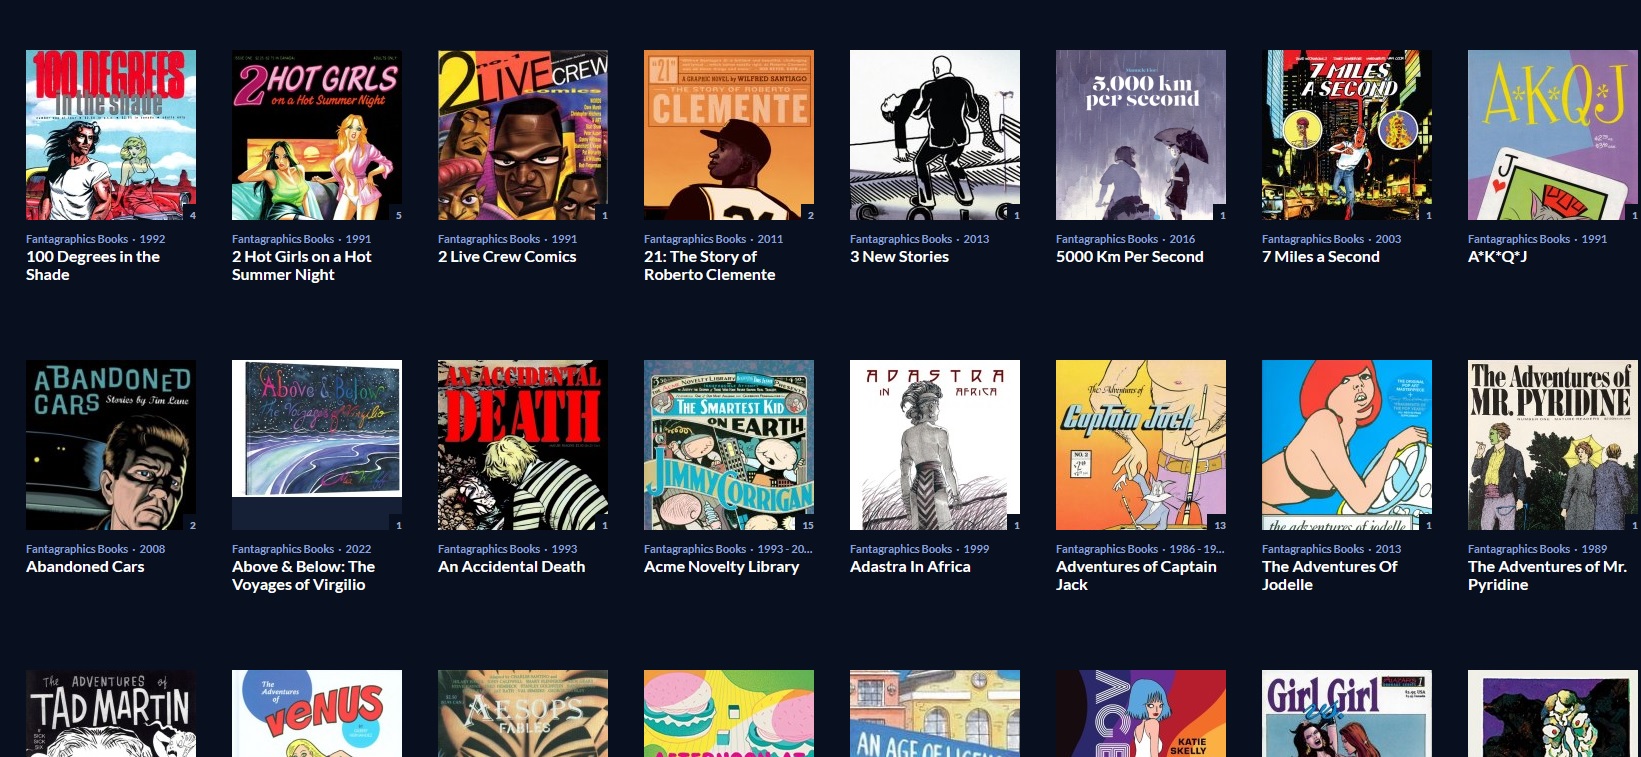This screenshot has width=1641, height=757.
Task: Open the Adventures of Venus cover
Action: 317,713
